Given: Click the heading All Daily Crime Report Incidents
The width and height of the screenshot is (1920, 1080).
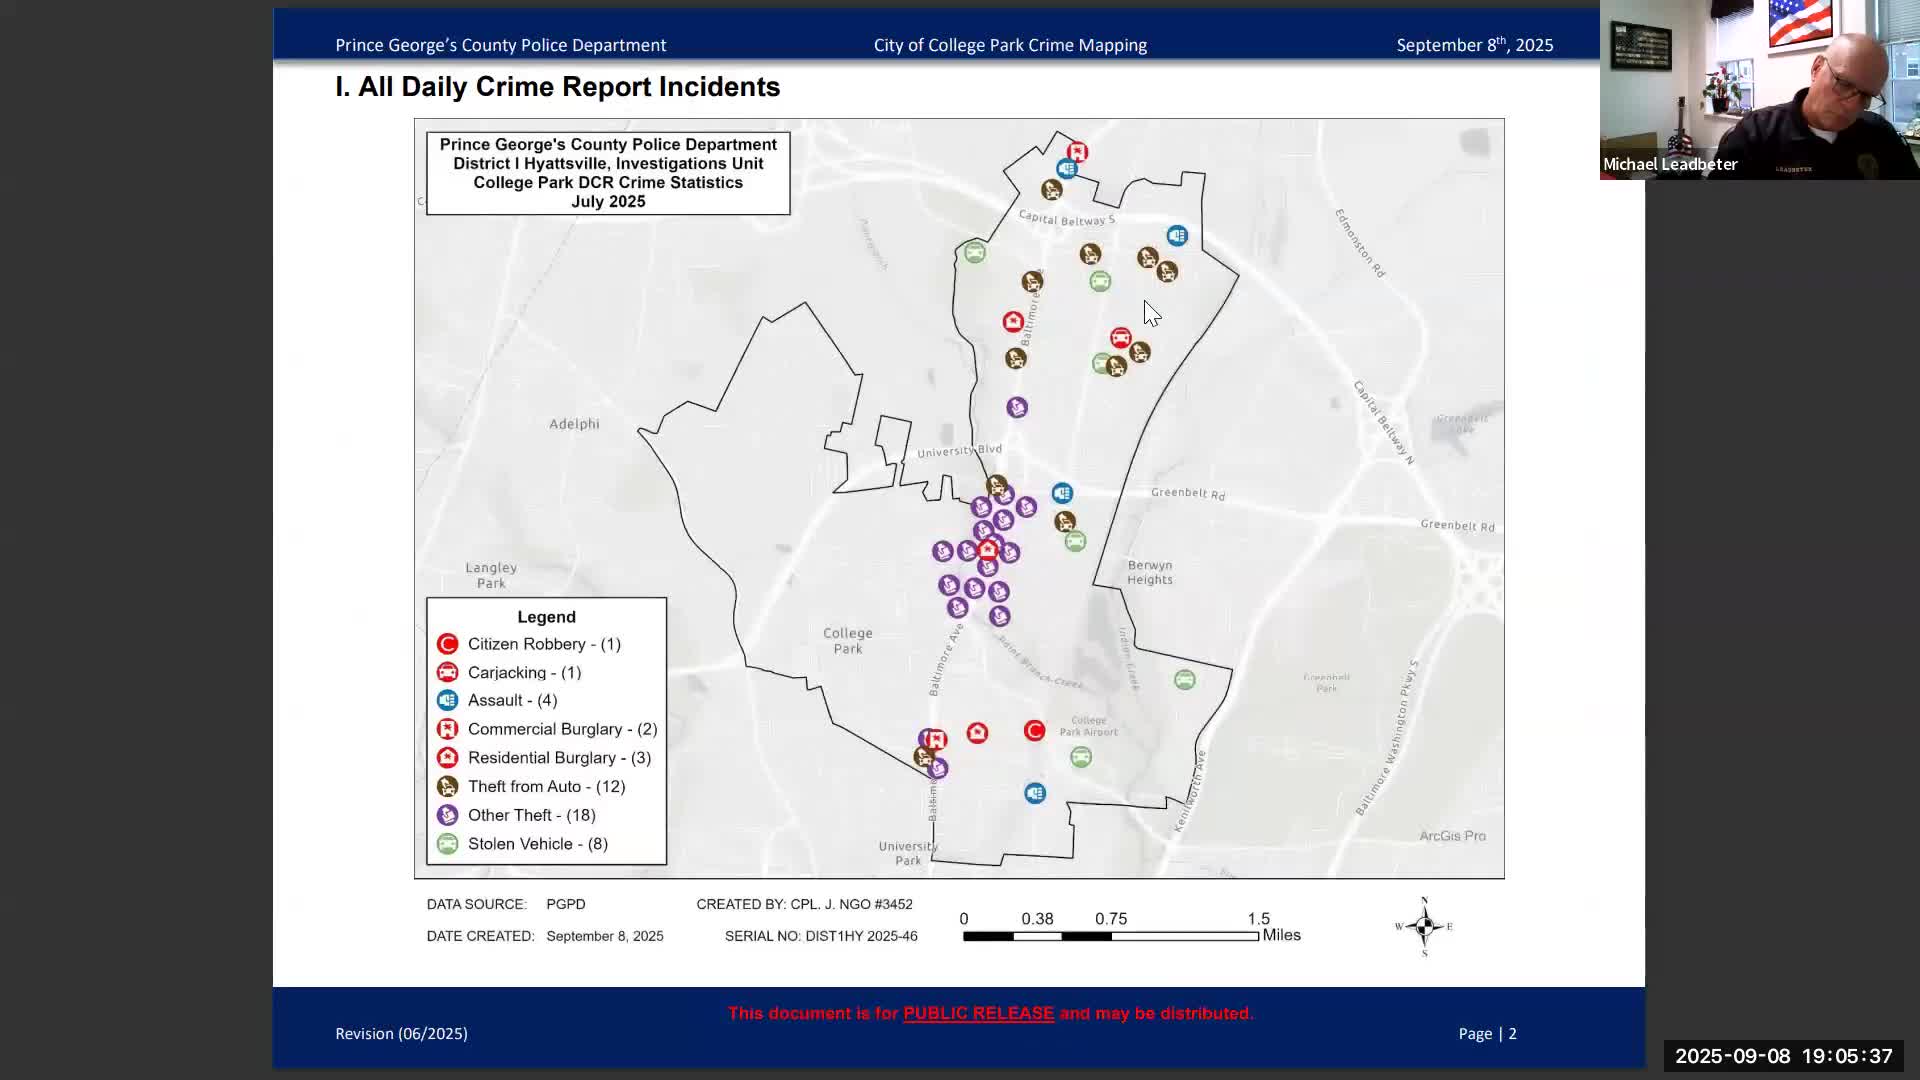Looking at the screenshot, I should tap(557, 87).
